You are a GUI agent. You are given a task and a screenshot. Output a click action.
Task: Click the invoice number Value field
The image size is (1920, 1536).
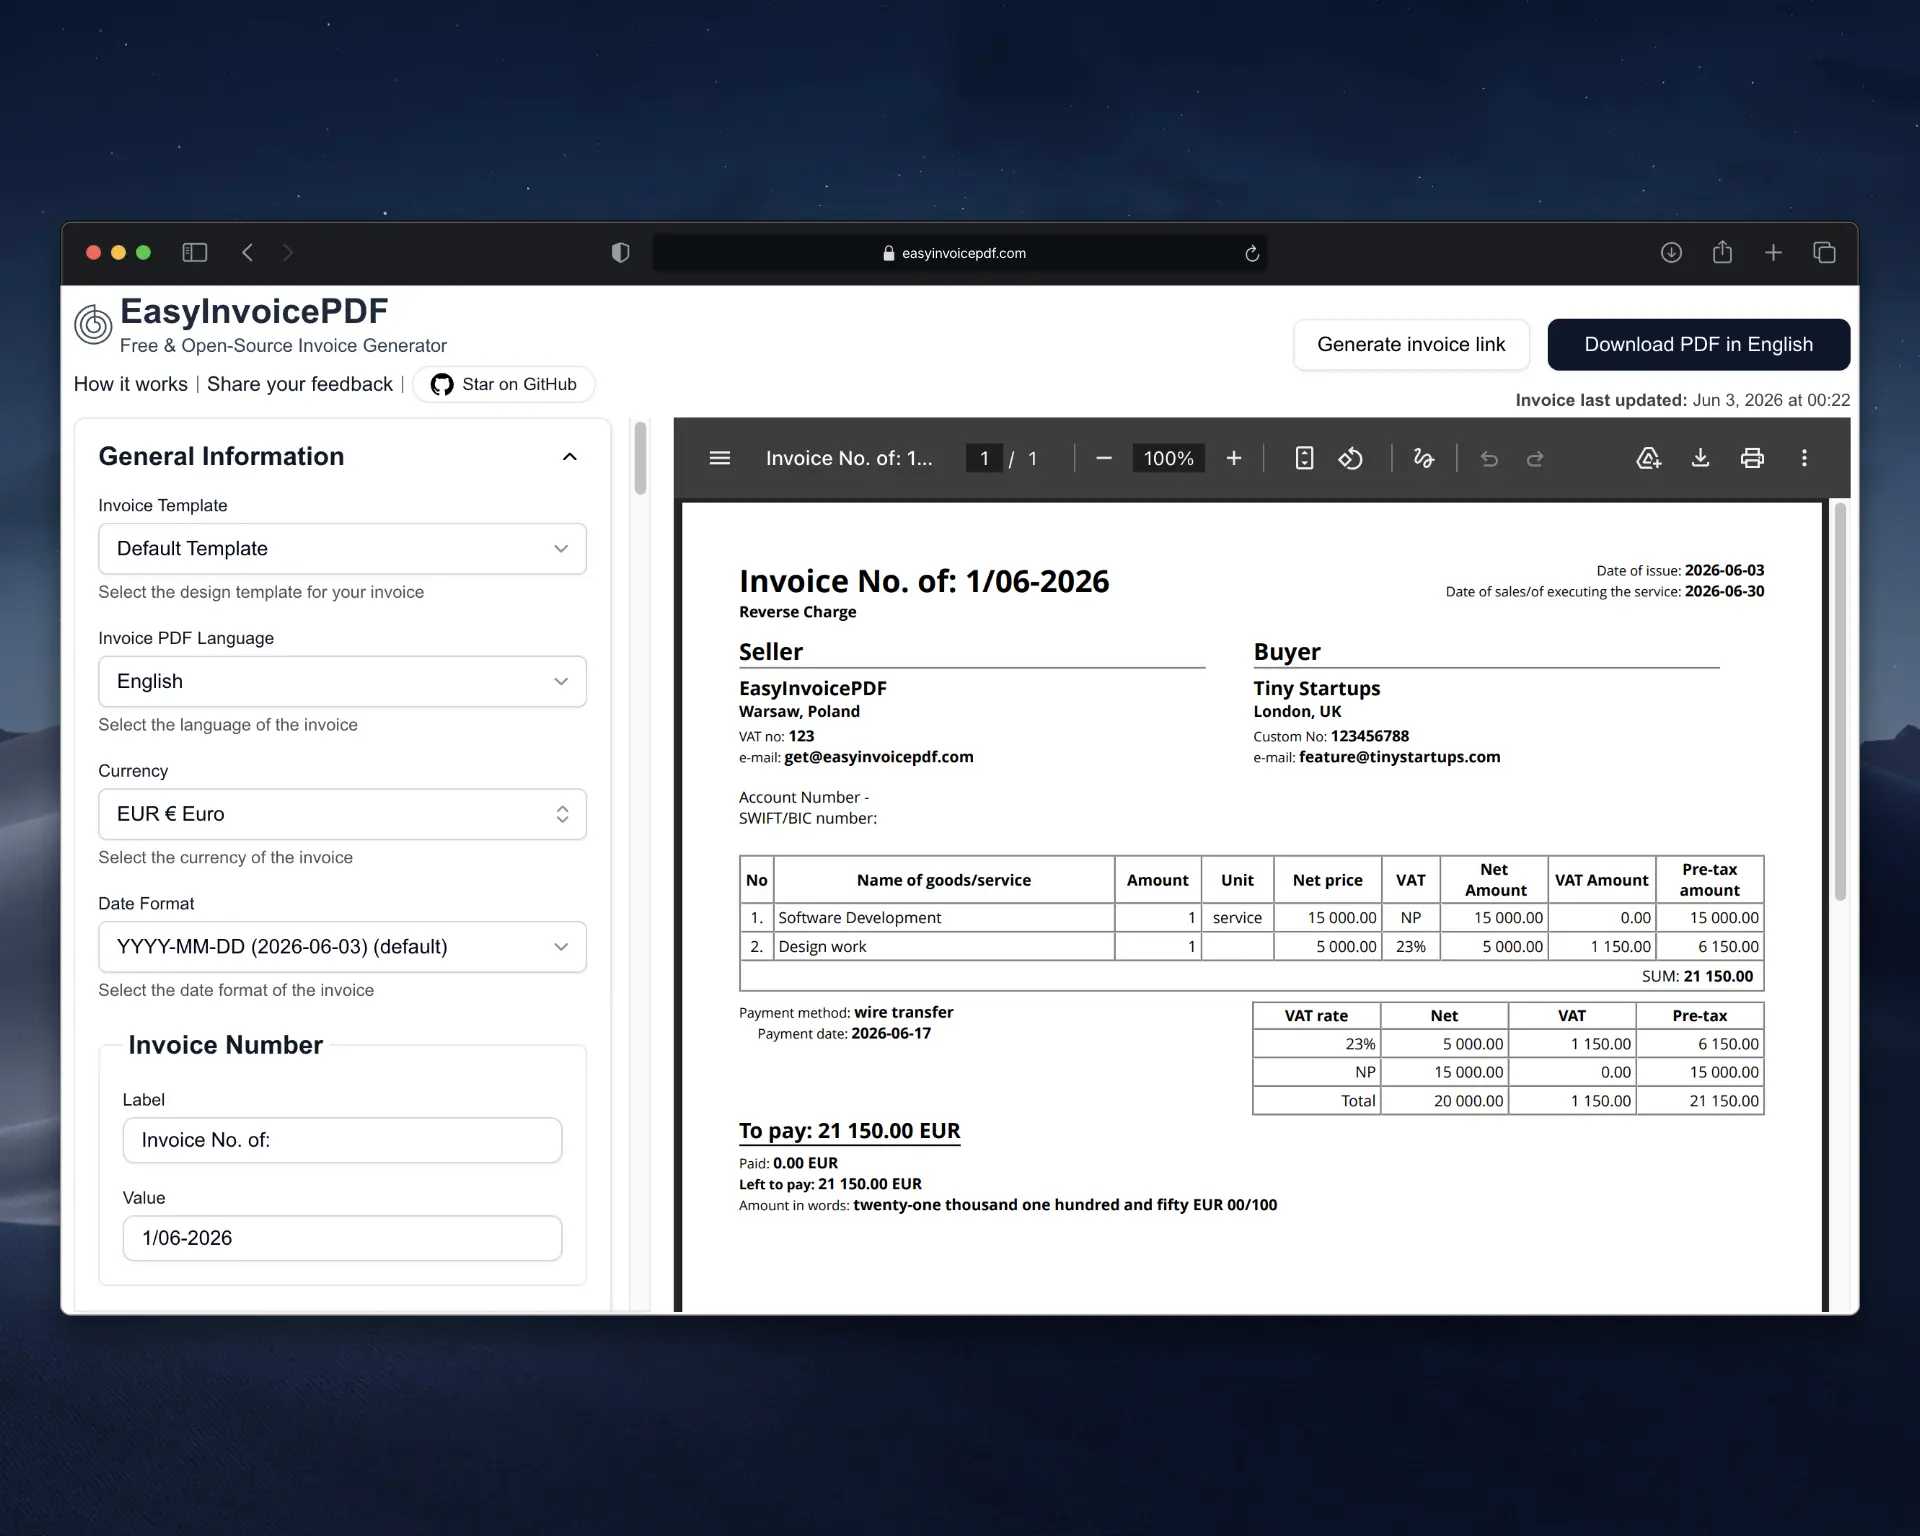(x=342, y=1238)
